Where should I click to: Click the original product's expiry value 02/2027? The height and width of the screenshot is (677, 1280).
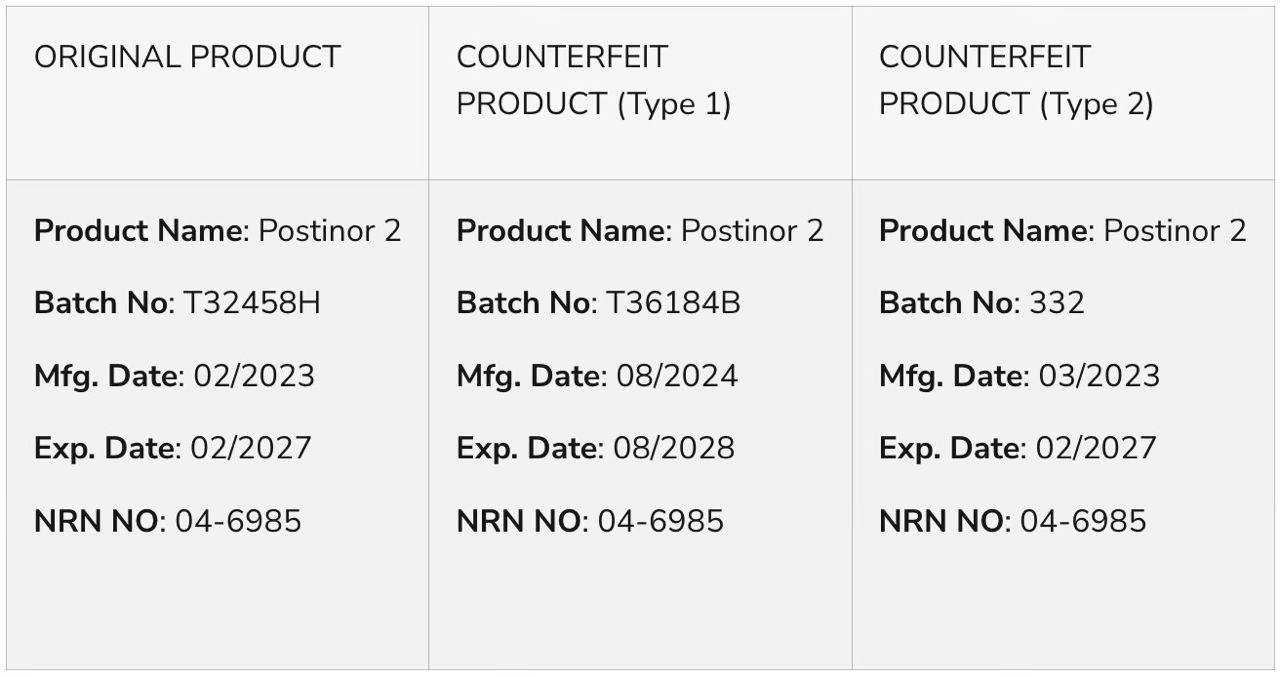[251, 448]
